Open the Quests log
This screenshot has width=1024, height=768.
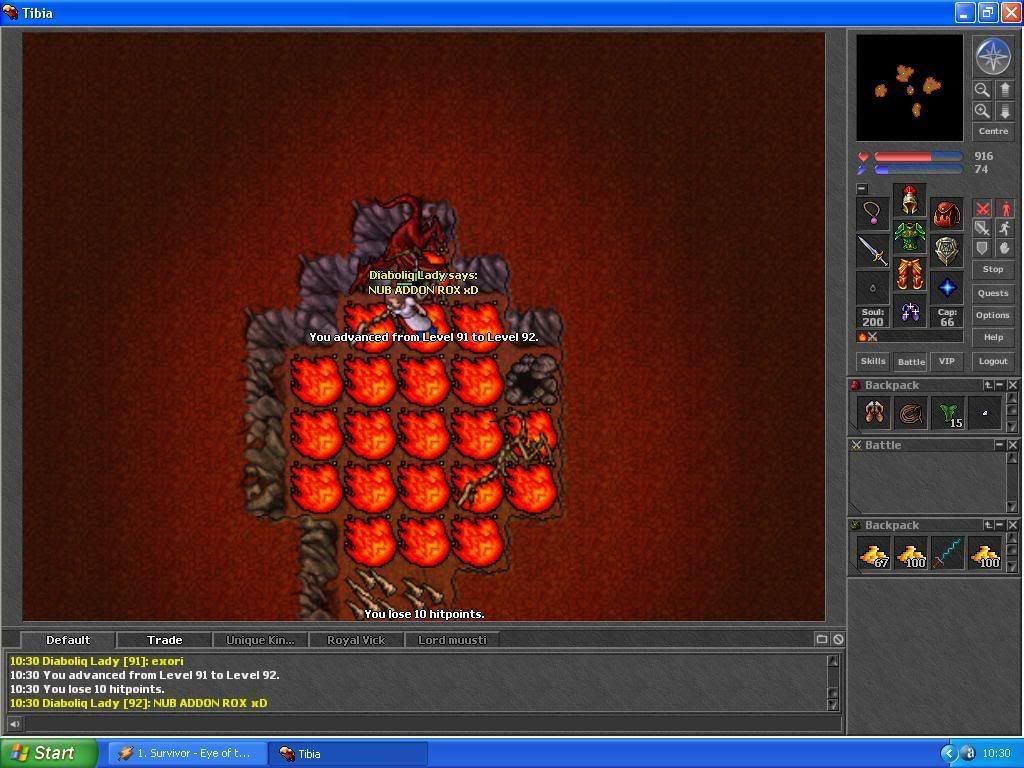point(993,293)
